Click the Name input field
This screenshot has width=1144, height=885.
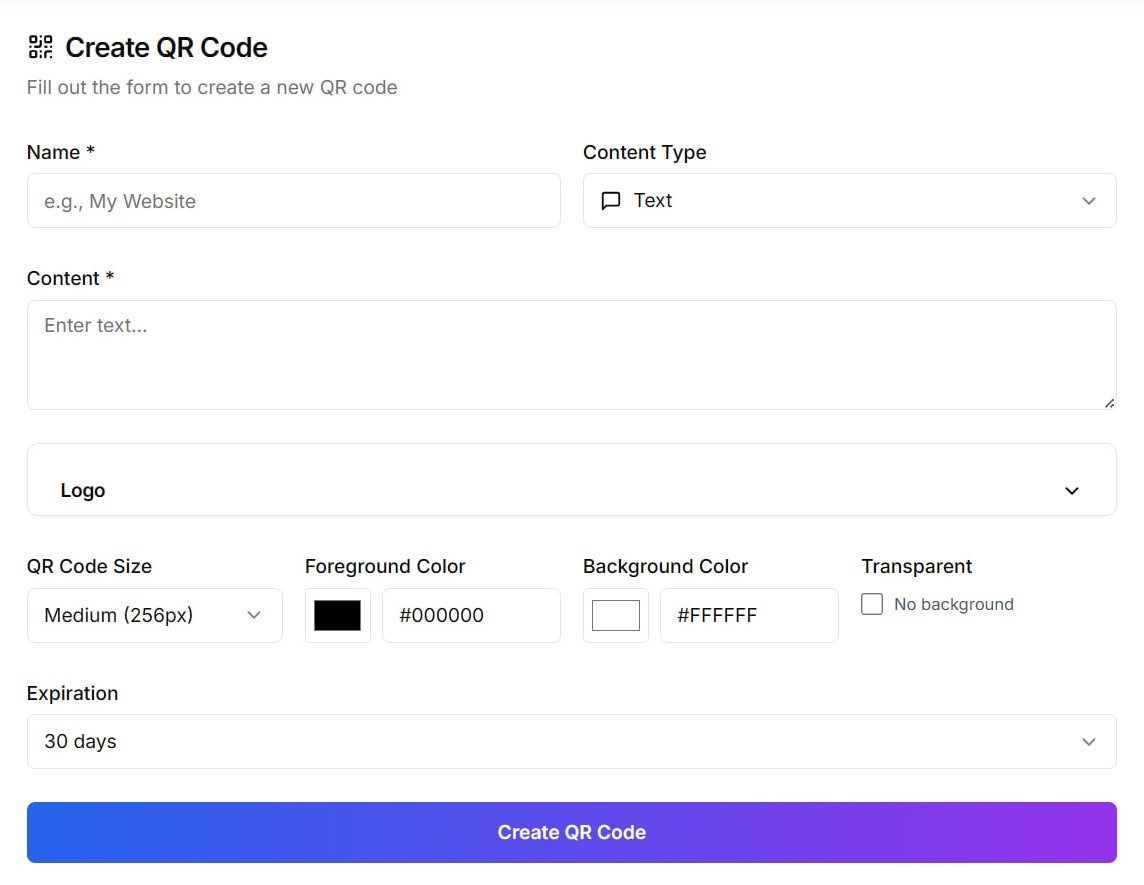[293, 201]
